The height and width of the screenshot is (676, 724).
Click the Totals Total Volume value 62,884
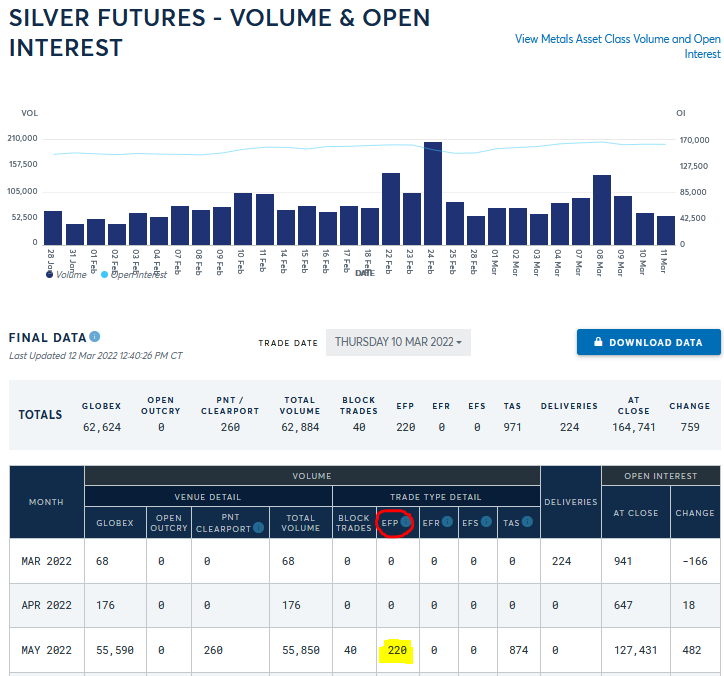(300, 427)
